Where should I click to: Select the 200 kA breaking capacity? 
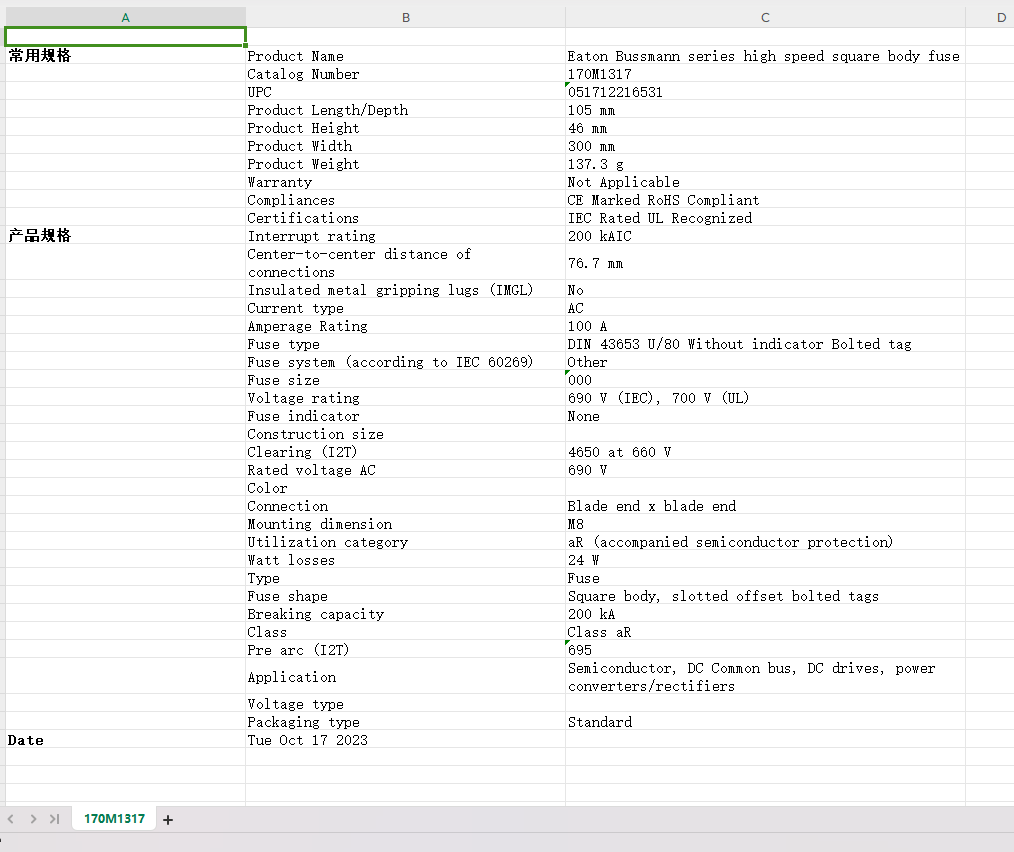point(765,614)
